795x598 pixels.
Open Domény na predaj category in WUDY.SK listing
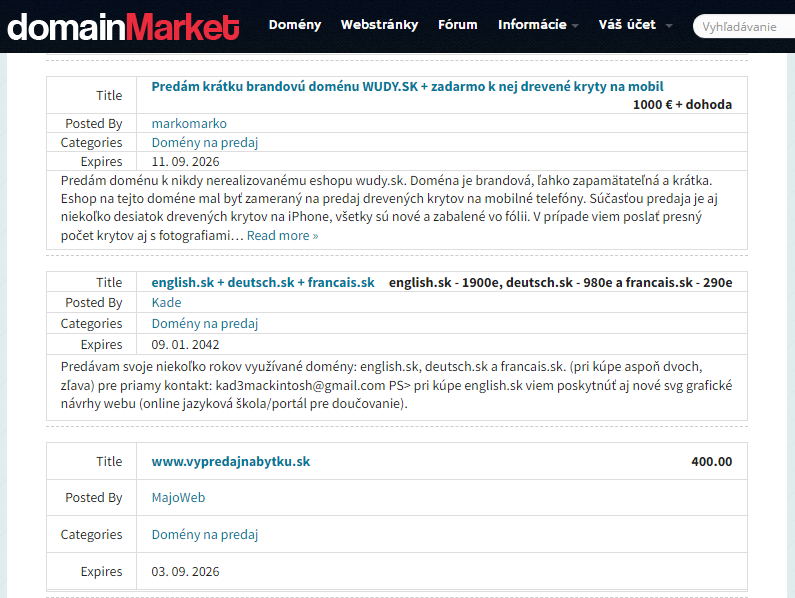(x=205, y=143)
